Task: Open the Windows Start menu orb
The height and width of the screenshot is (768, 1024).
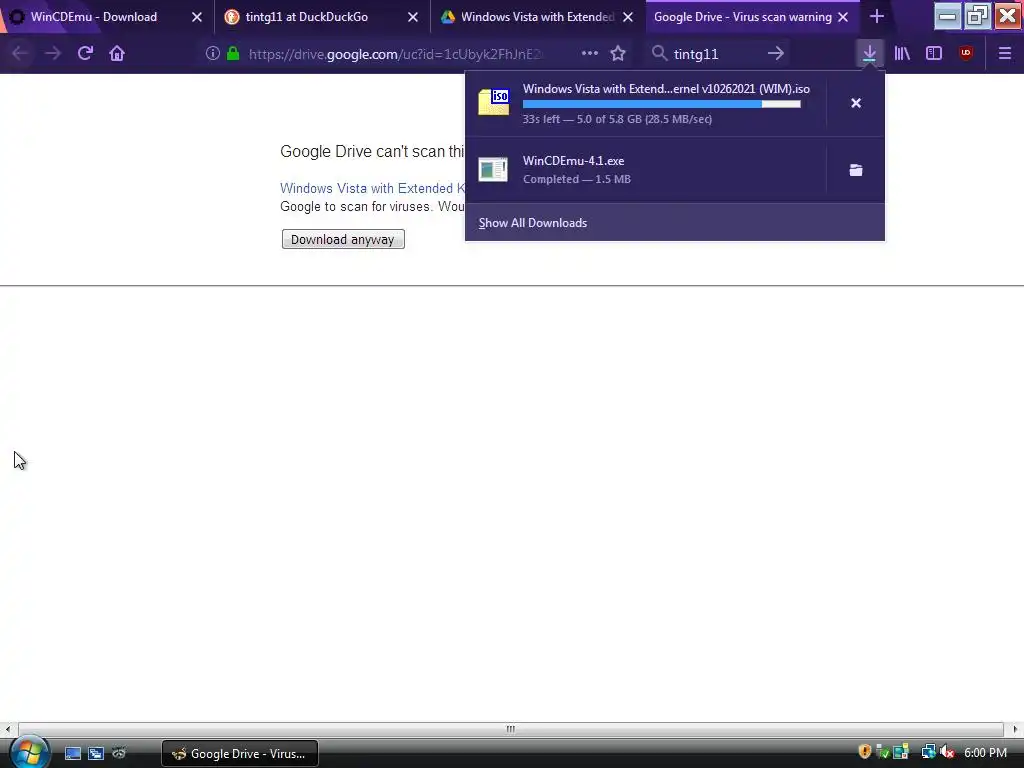Action: tap(29, 752)
